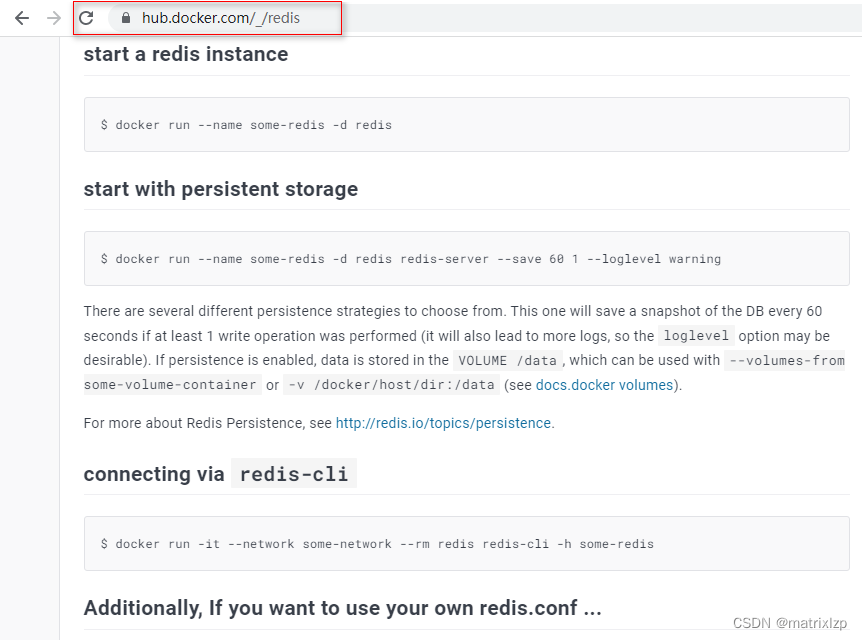Image resolution: width=862 pixels, height=640 pixels.
Task: Click the browser forward arrow
Action: [54, 18]
